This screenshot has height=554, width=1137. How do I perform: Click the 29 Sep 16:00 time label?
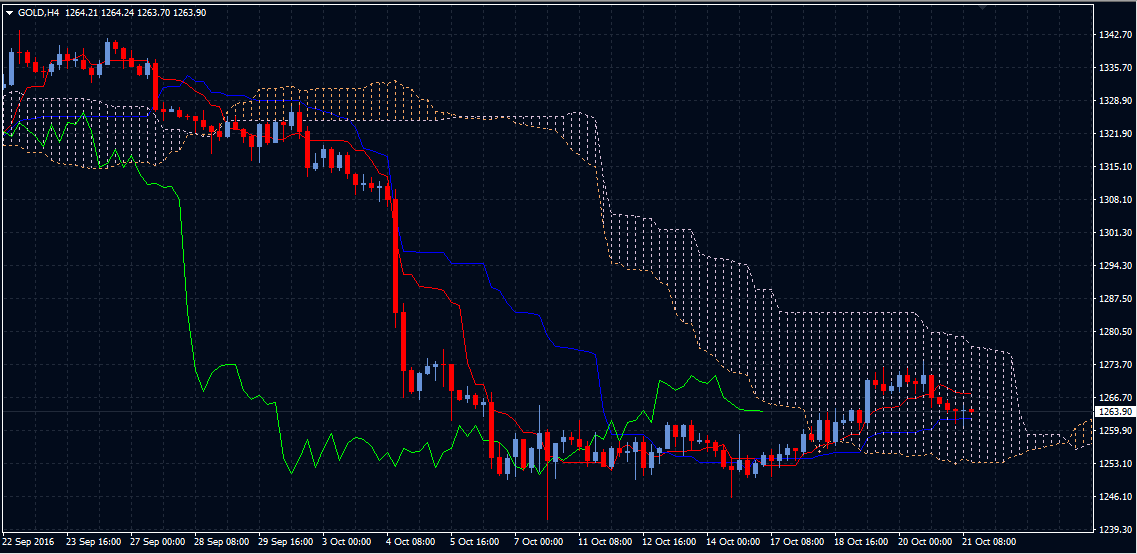click(286, 542)
